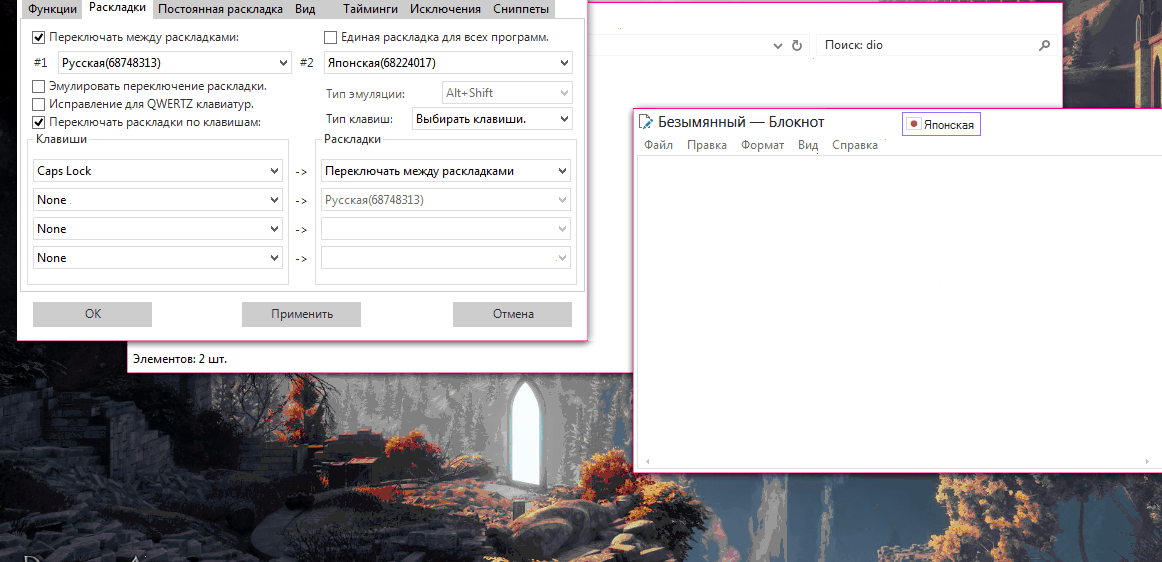Click the Японская layout indicator popup

pos(941,125)
